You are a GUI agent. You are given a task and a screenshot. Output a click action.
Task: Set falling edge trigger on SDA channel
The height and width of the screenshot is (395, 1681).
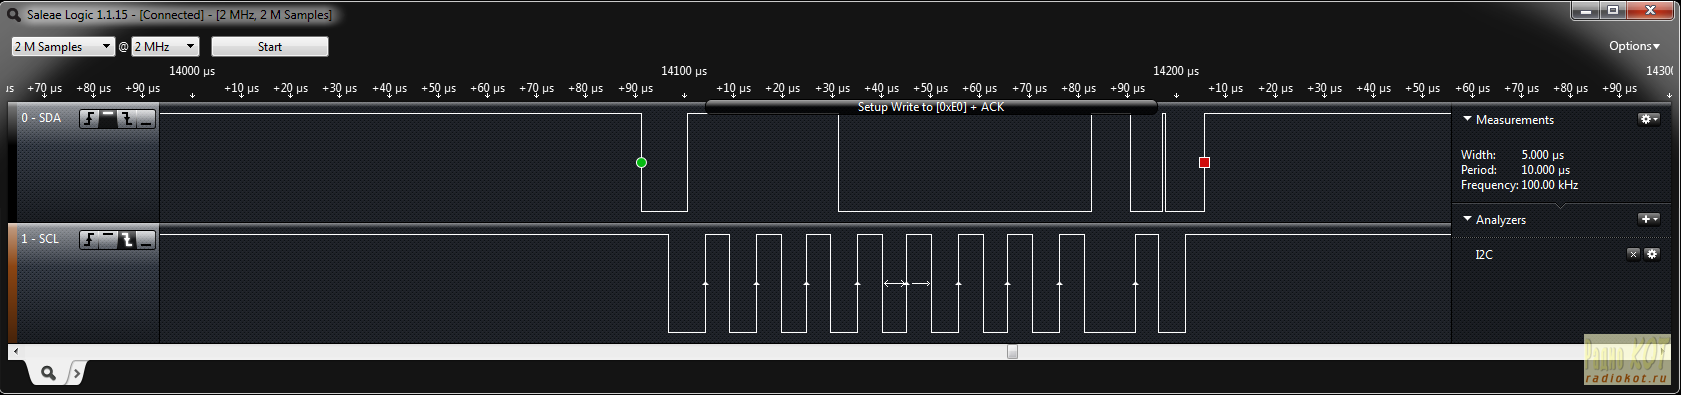pyautogui.click(x=127, y=119)
